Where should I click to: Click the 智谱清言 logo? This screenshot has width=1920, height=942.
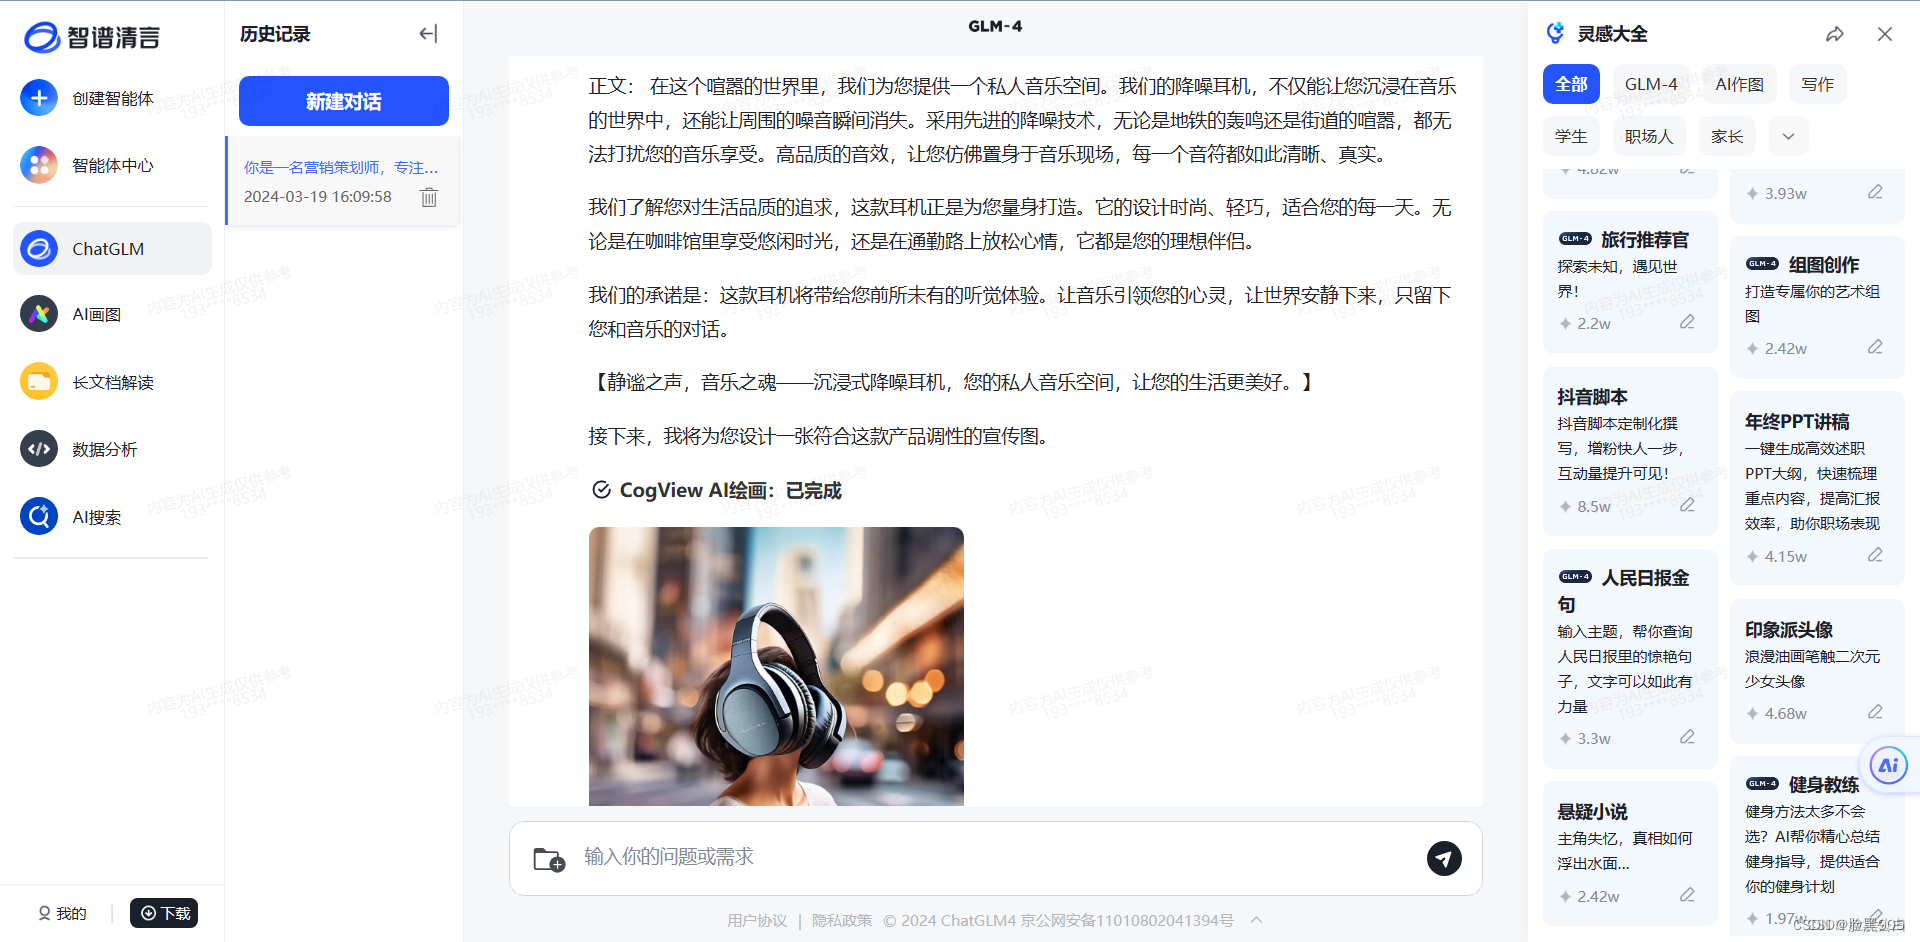pyautogui.click(x=92, y=37)
